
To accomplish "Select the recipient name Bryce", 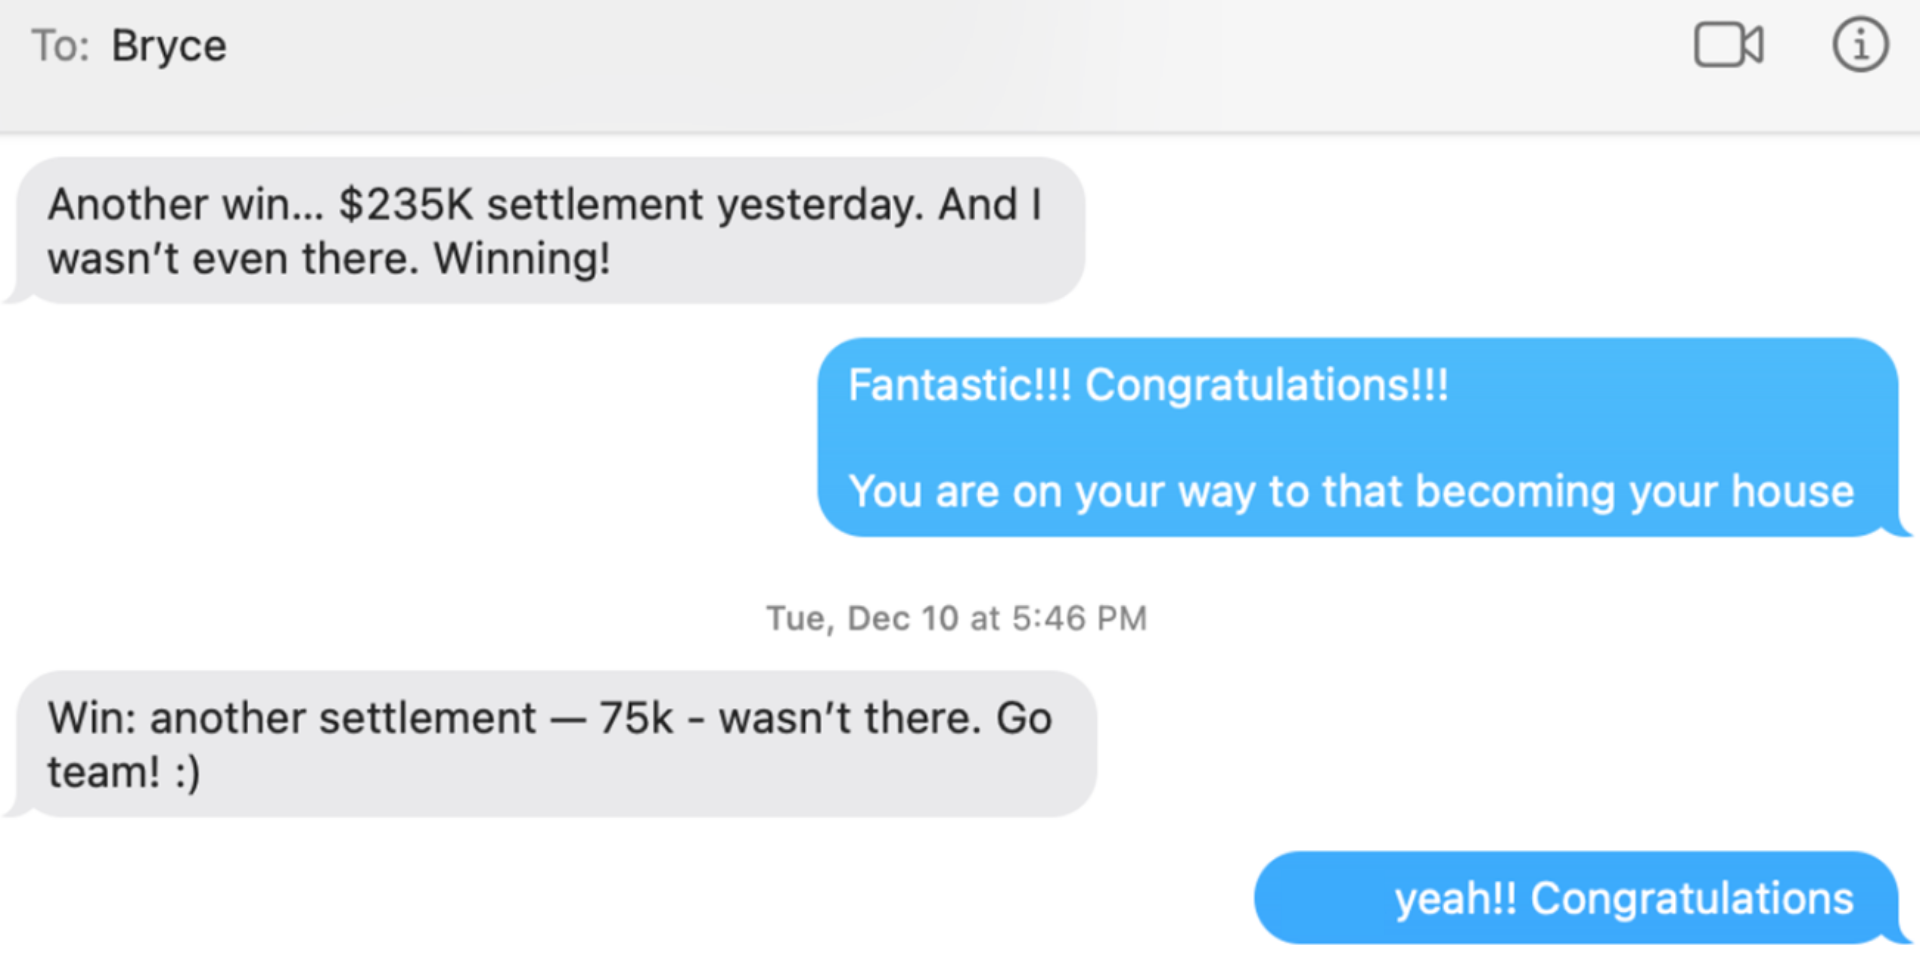I will (x=169, y=46).
